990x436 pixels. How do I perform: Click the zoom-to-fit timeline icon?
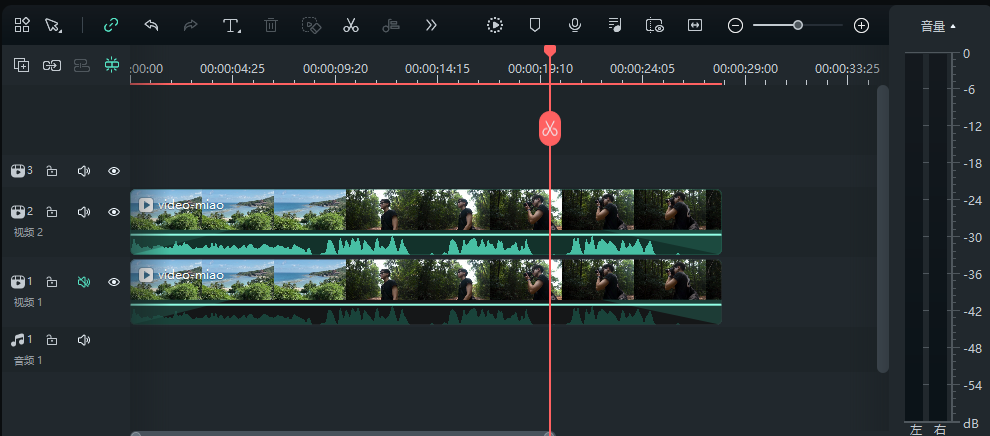(x=694, y=25)
